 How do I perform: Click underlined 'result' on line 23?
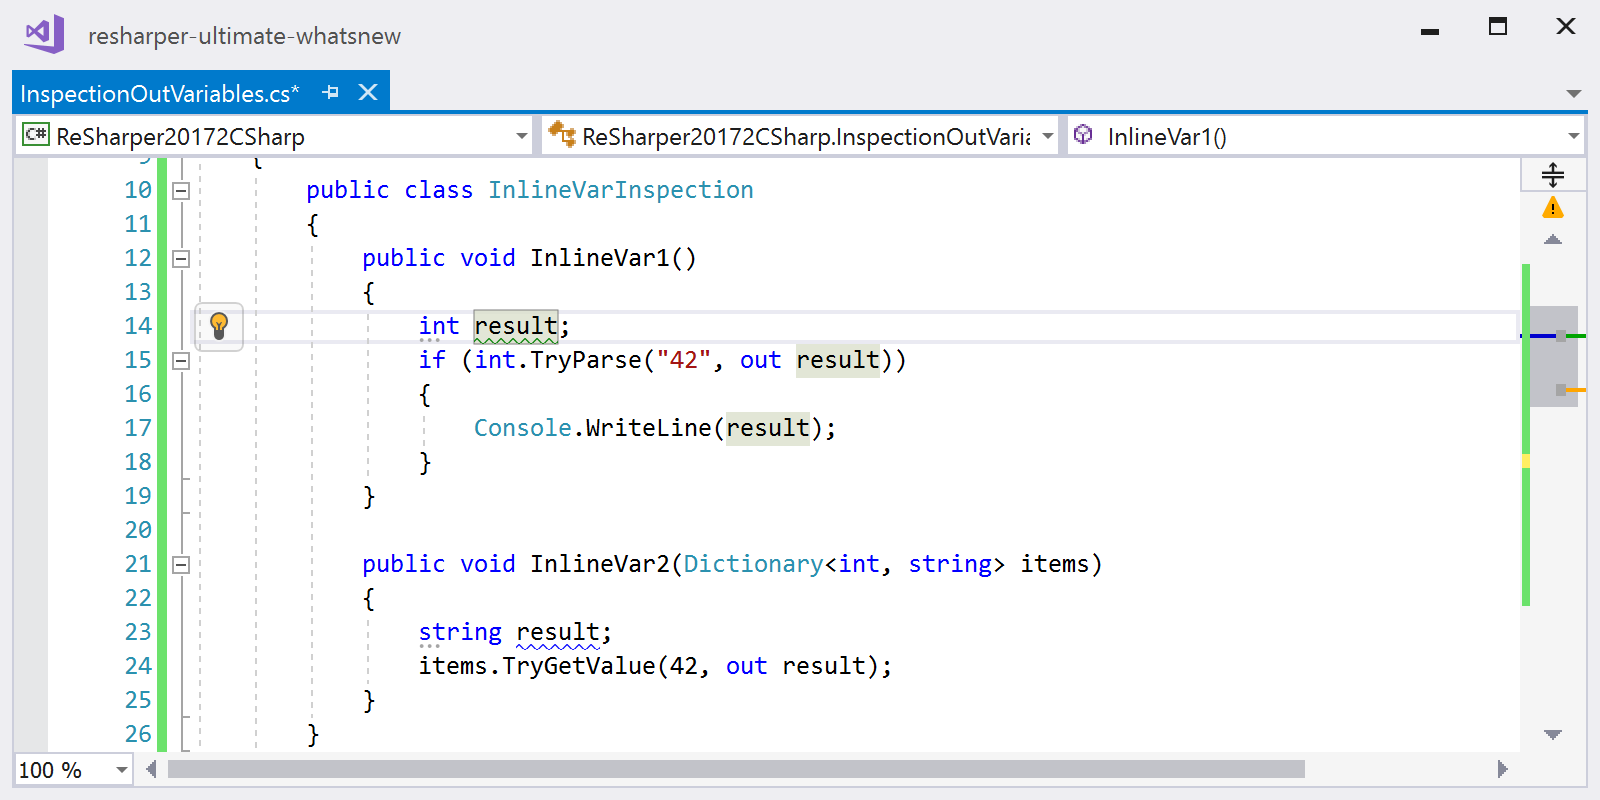(x=557, y=632)
